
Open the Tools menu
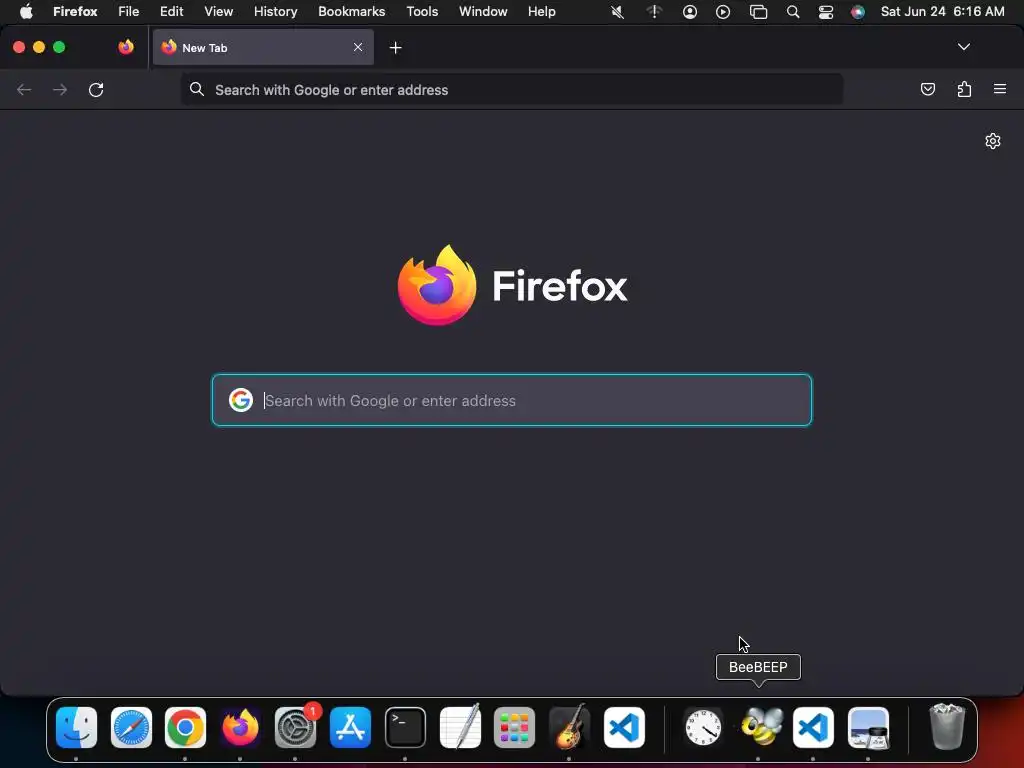pos(423,12)
